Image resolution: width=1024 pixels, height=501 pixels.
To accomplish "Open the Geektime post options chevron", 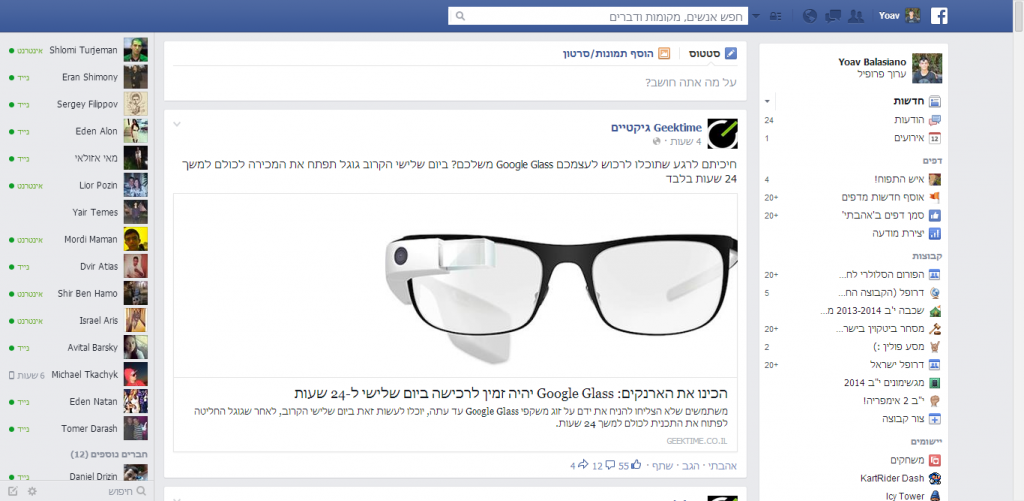I will [176, 123].
